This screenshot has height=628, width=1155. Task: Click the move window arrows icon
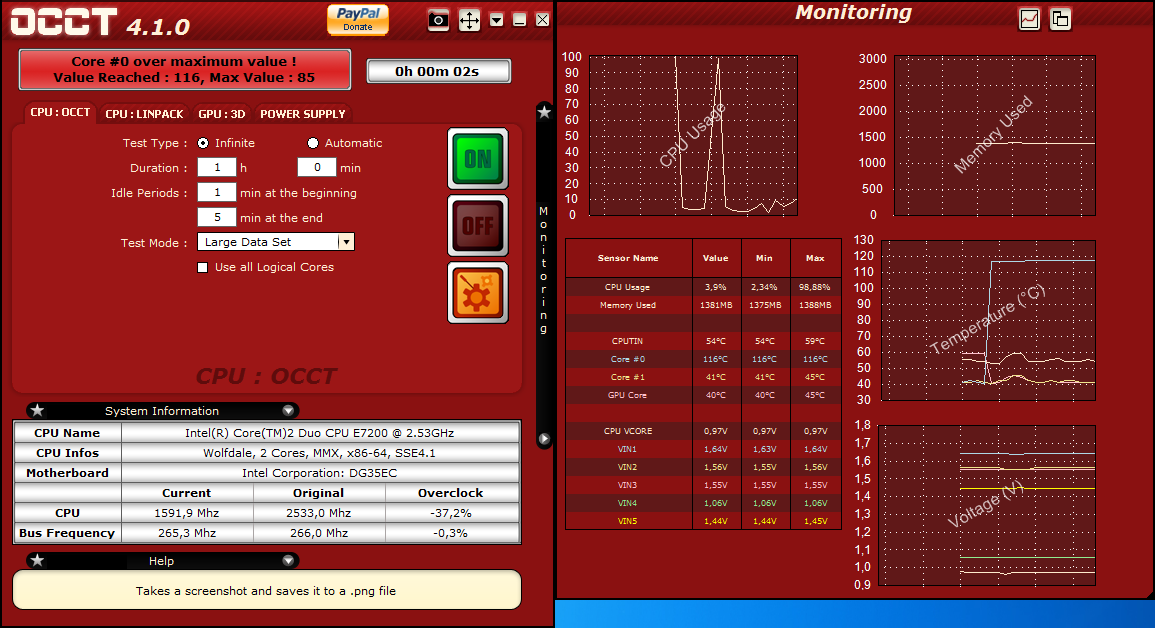(x=469, y=20)
